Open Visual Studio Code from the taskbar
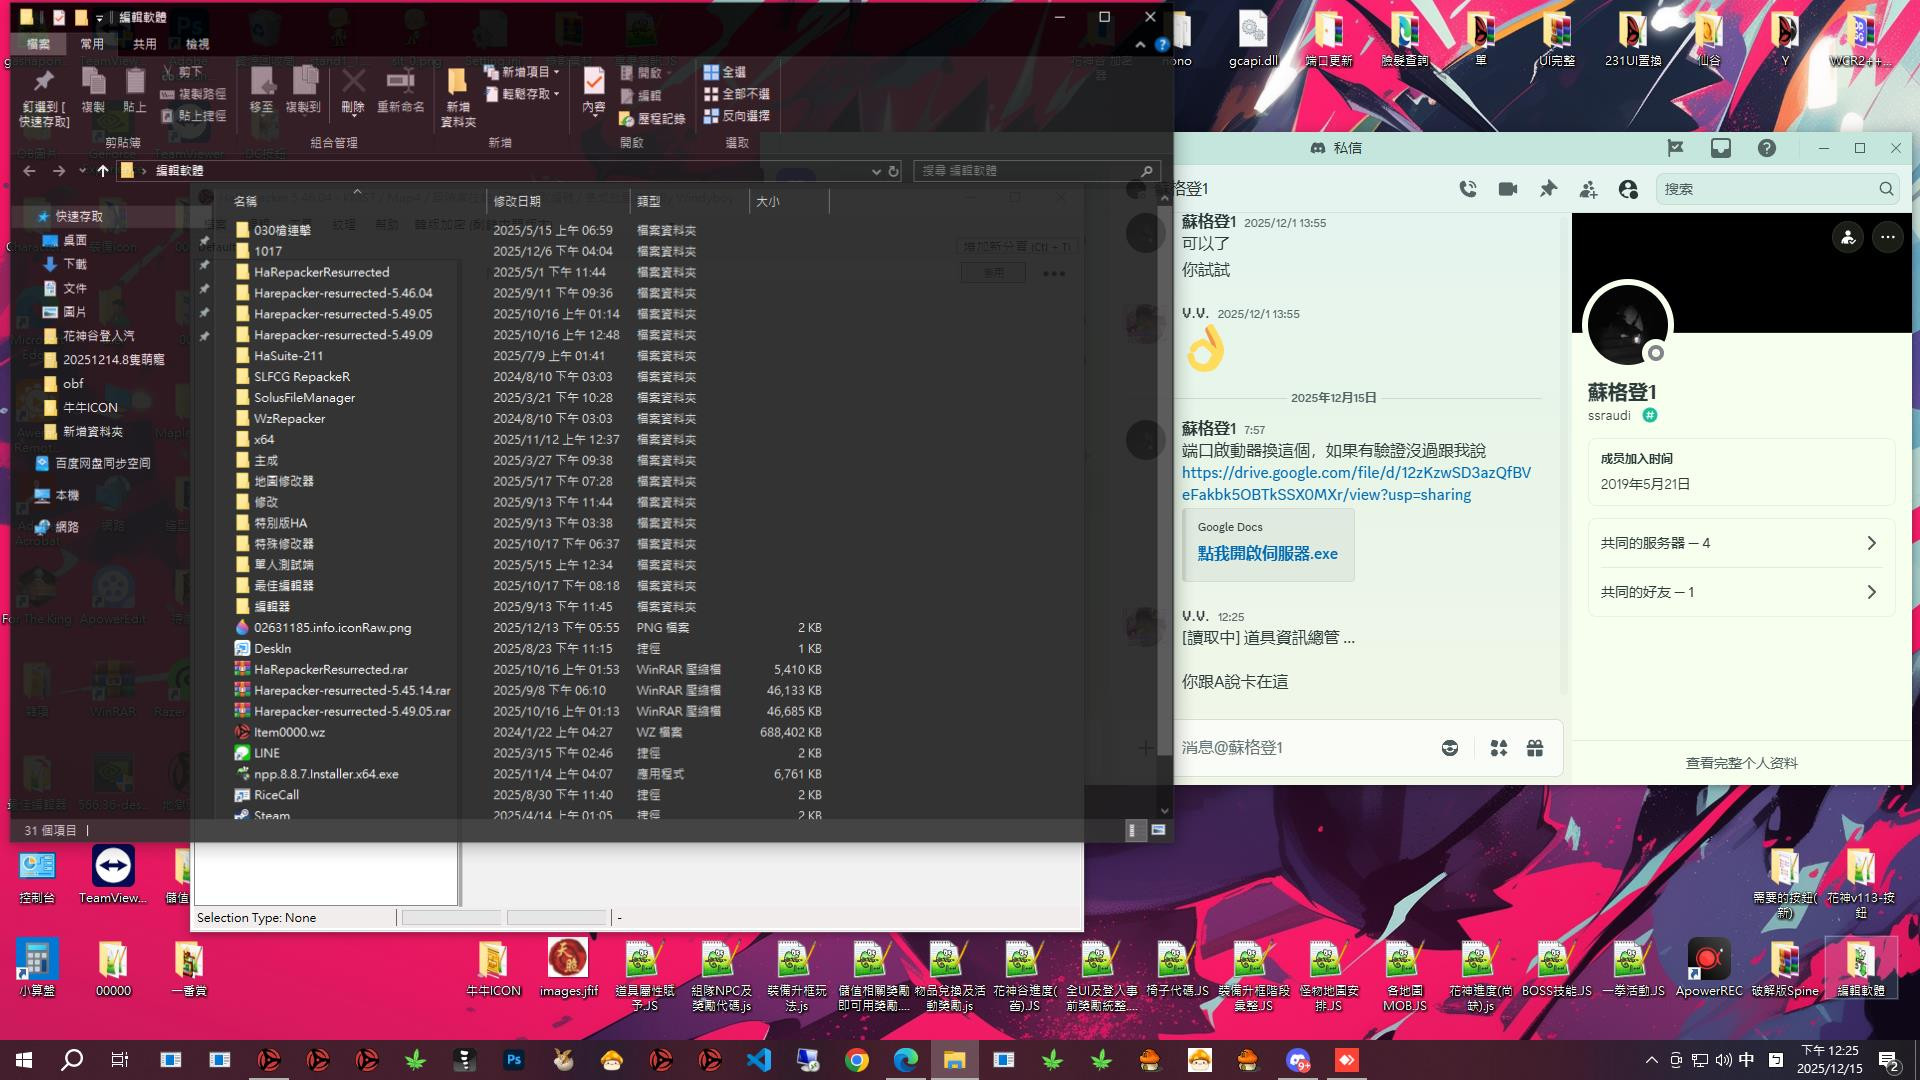The image size is (1920, 1080). point(759,1060)
